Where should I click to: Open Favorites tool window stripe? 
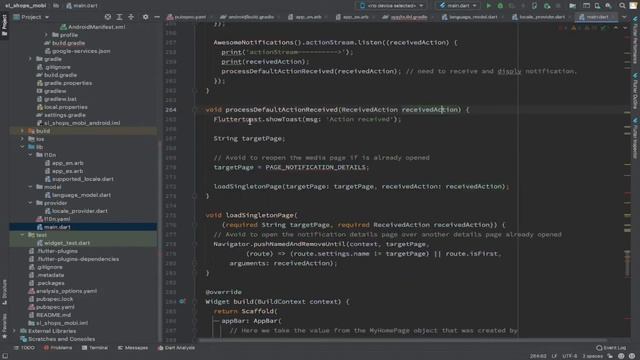pyautogui.click(x=4, y=326)
